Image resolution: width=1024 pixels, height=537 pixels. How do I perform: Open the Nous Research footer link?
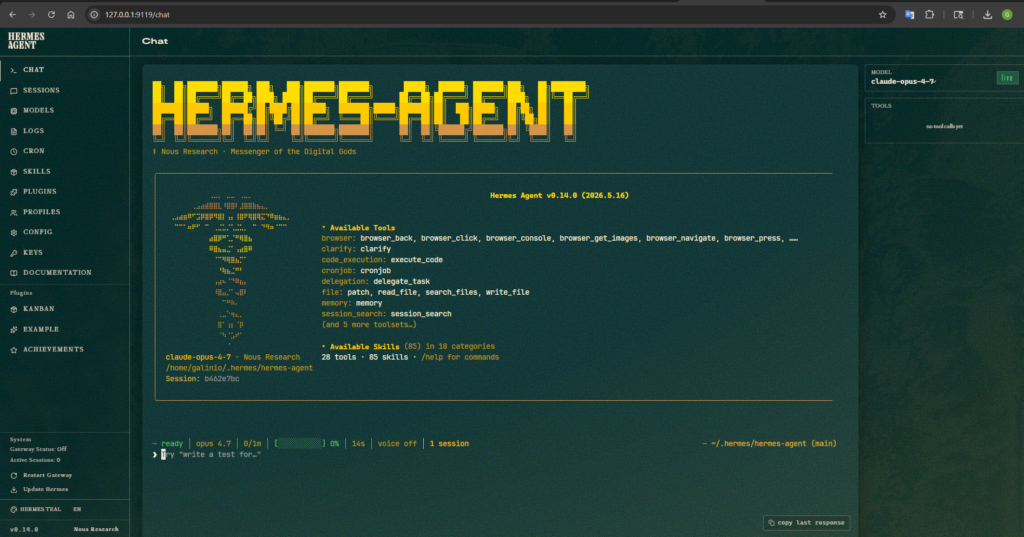(96, 530)
